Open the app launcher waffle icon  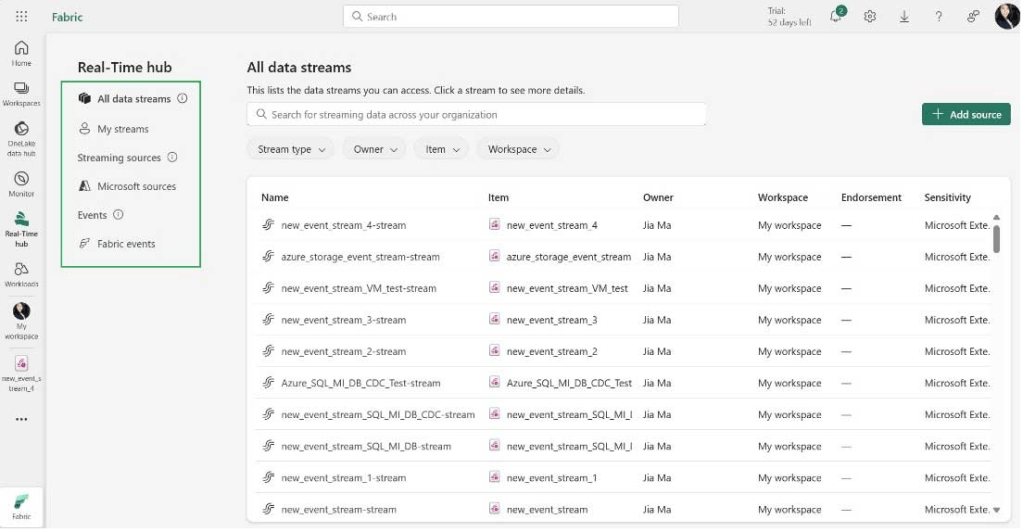click(21, 17)
